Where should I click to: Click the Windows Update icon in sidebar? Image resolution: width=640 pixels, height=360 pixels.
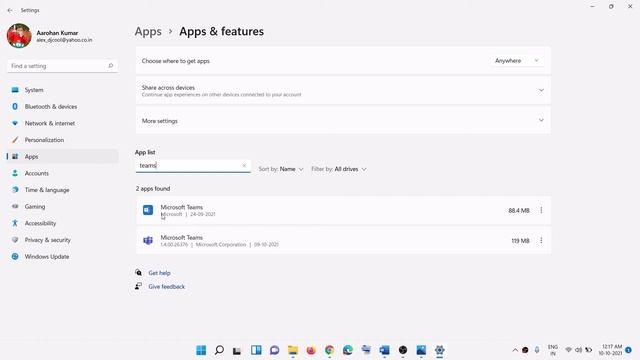(15, 257)
